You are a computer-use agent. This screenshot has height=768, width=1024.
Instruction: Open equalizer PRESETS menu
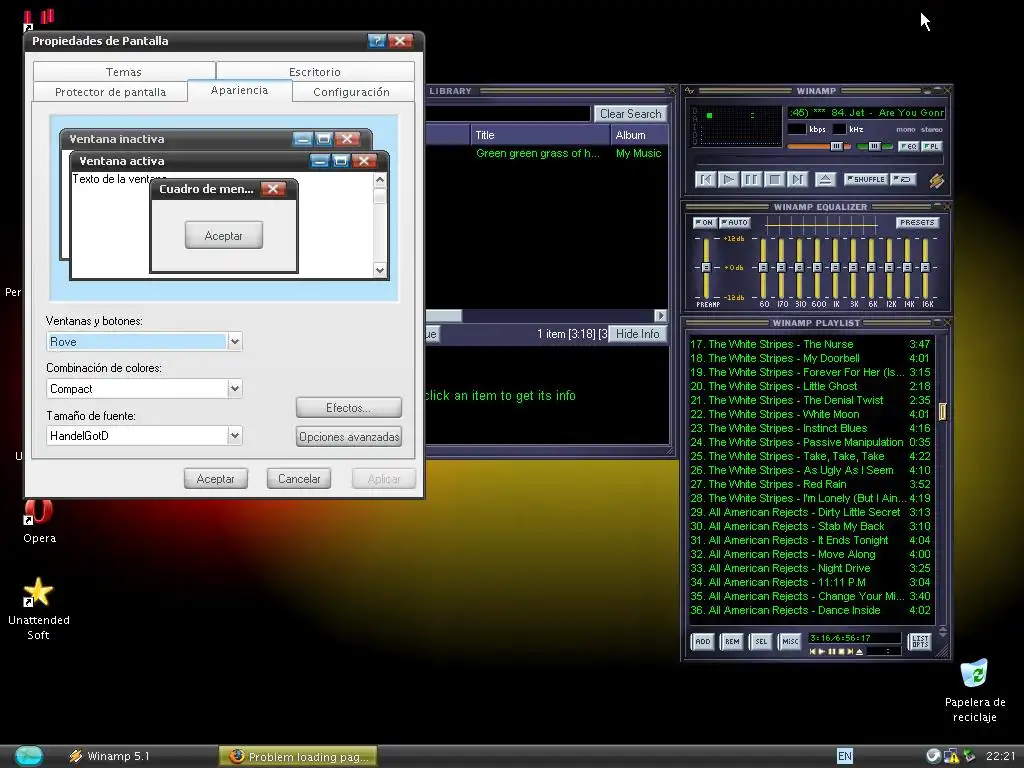917,223
